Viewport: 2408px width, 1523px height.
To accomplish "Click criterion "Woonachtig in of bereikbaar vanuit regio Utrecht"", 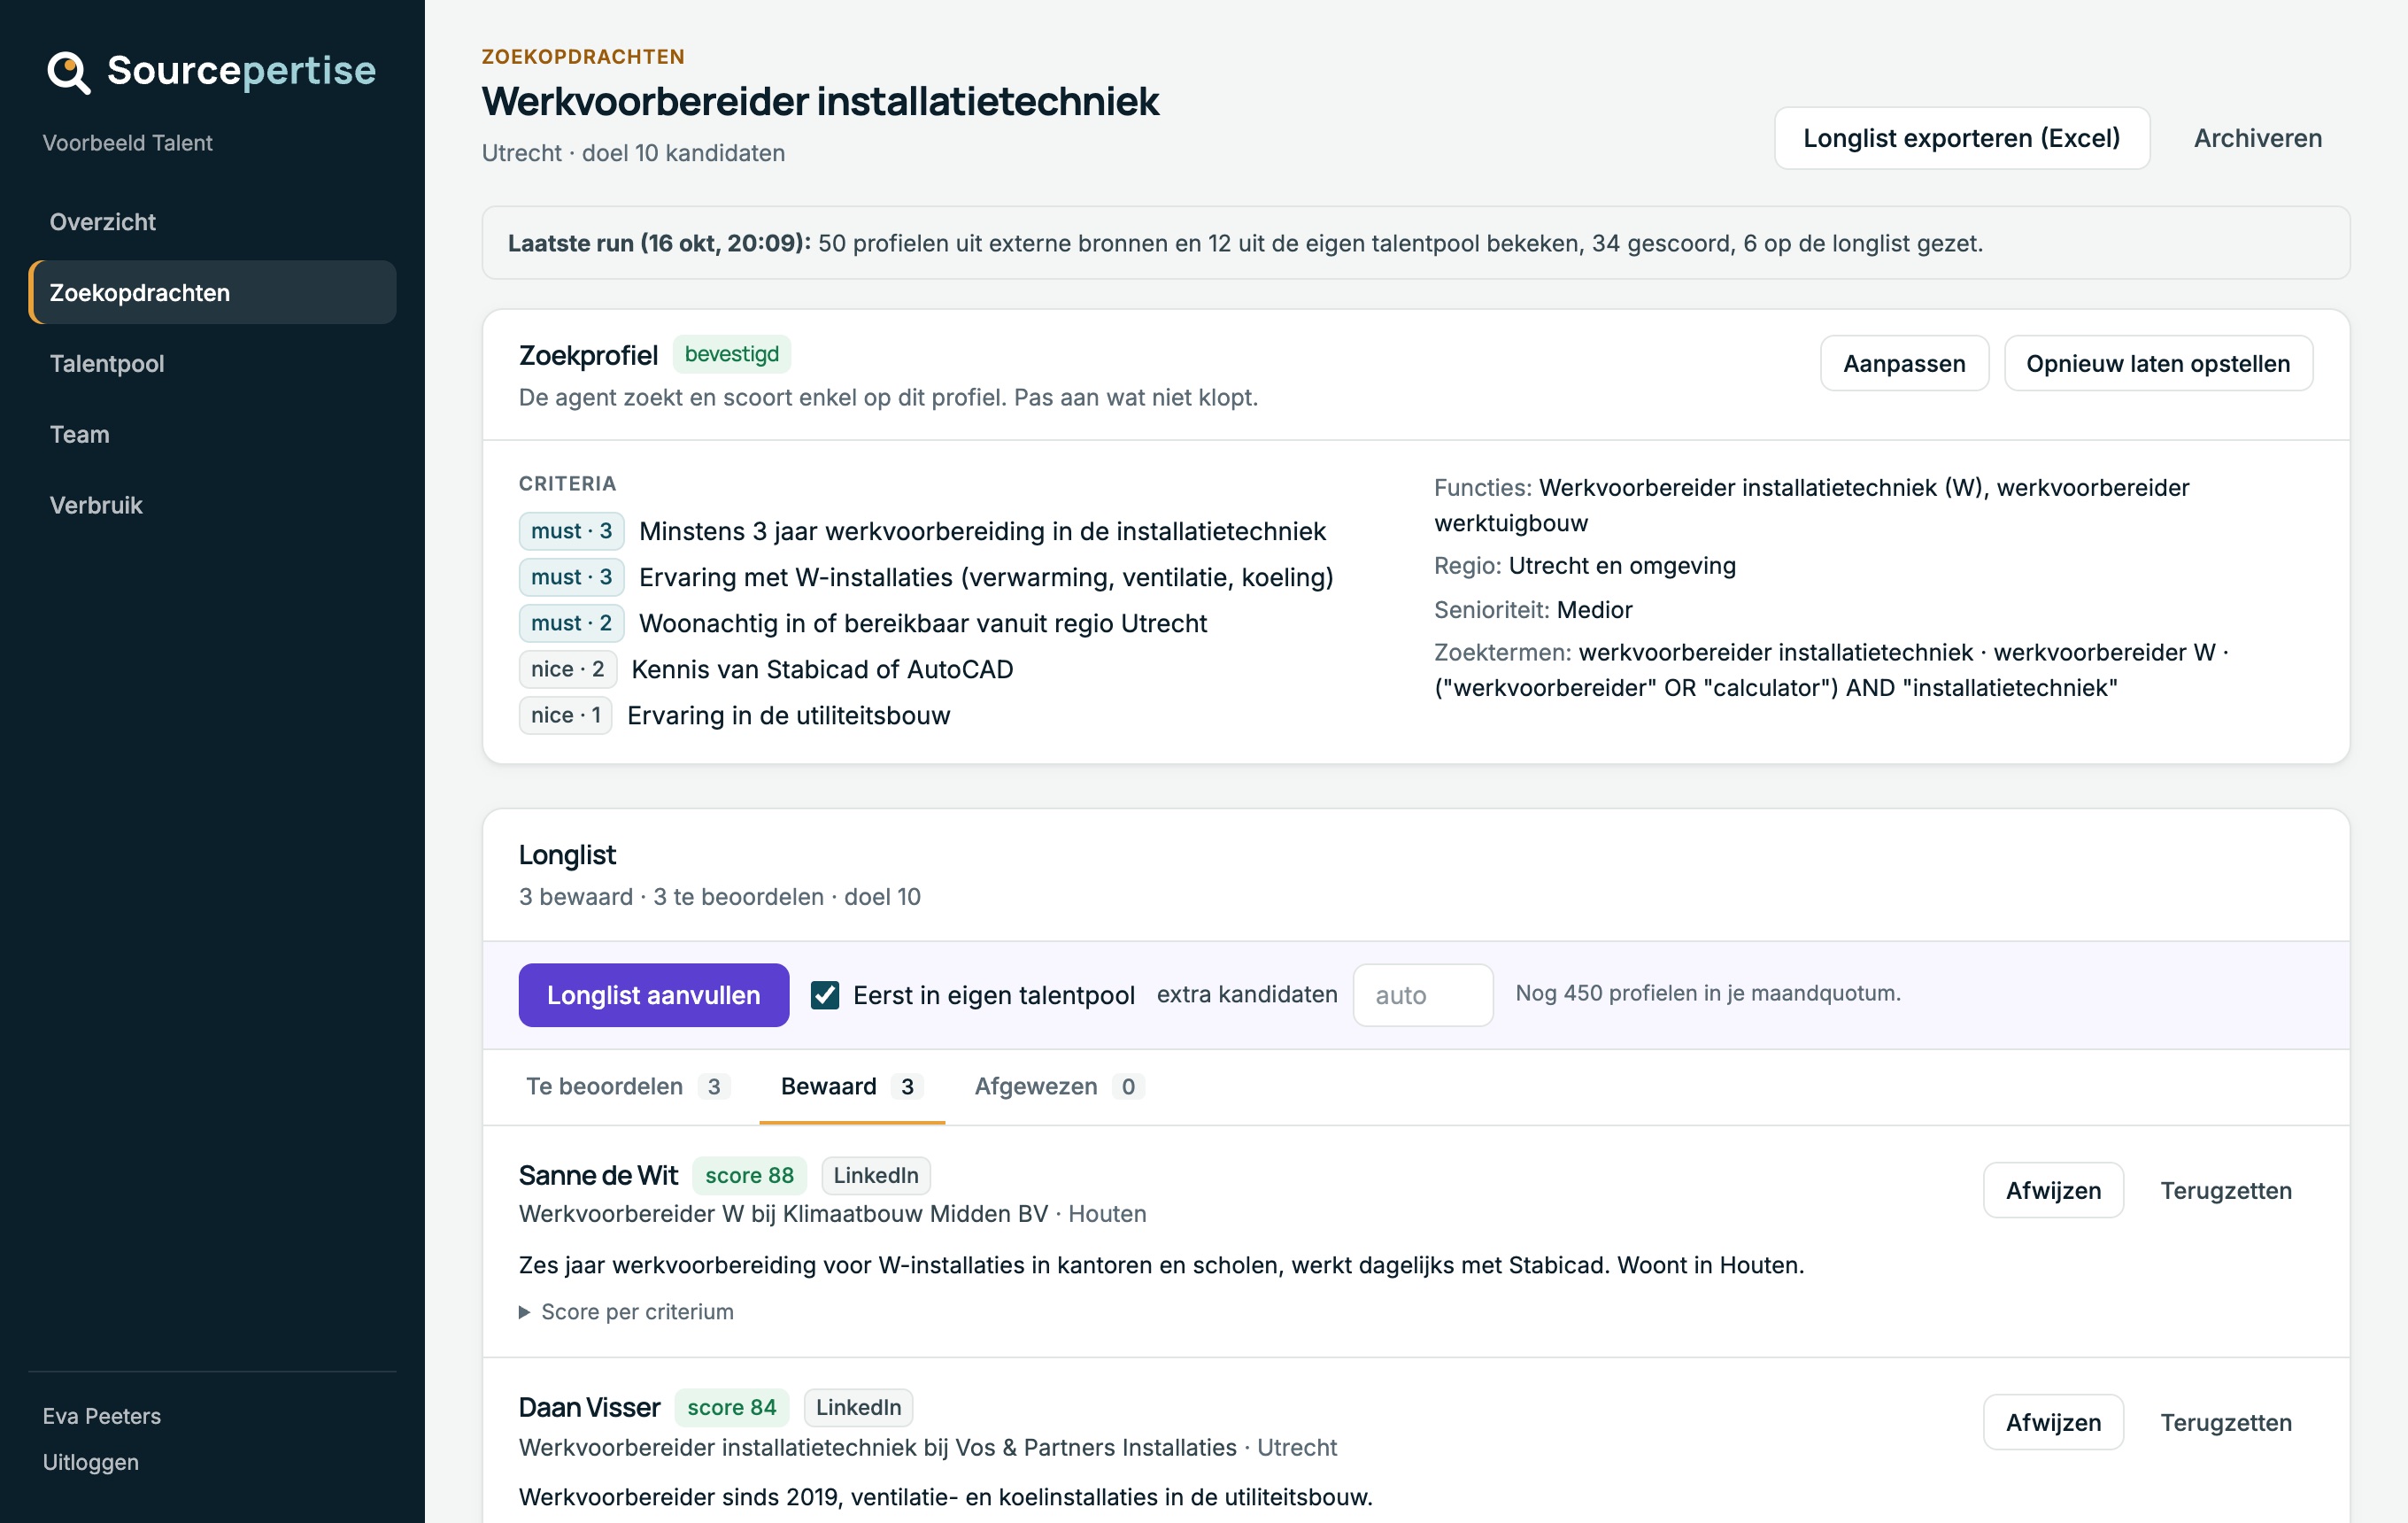I will click(923, 623).
